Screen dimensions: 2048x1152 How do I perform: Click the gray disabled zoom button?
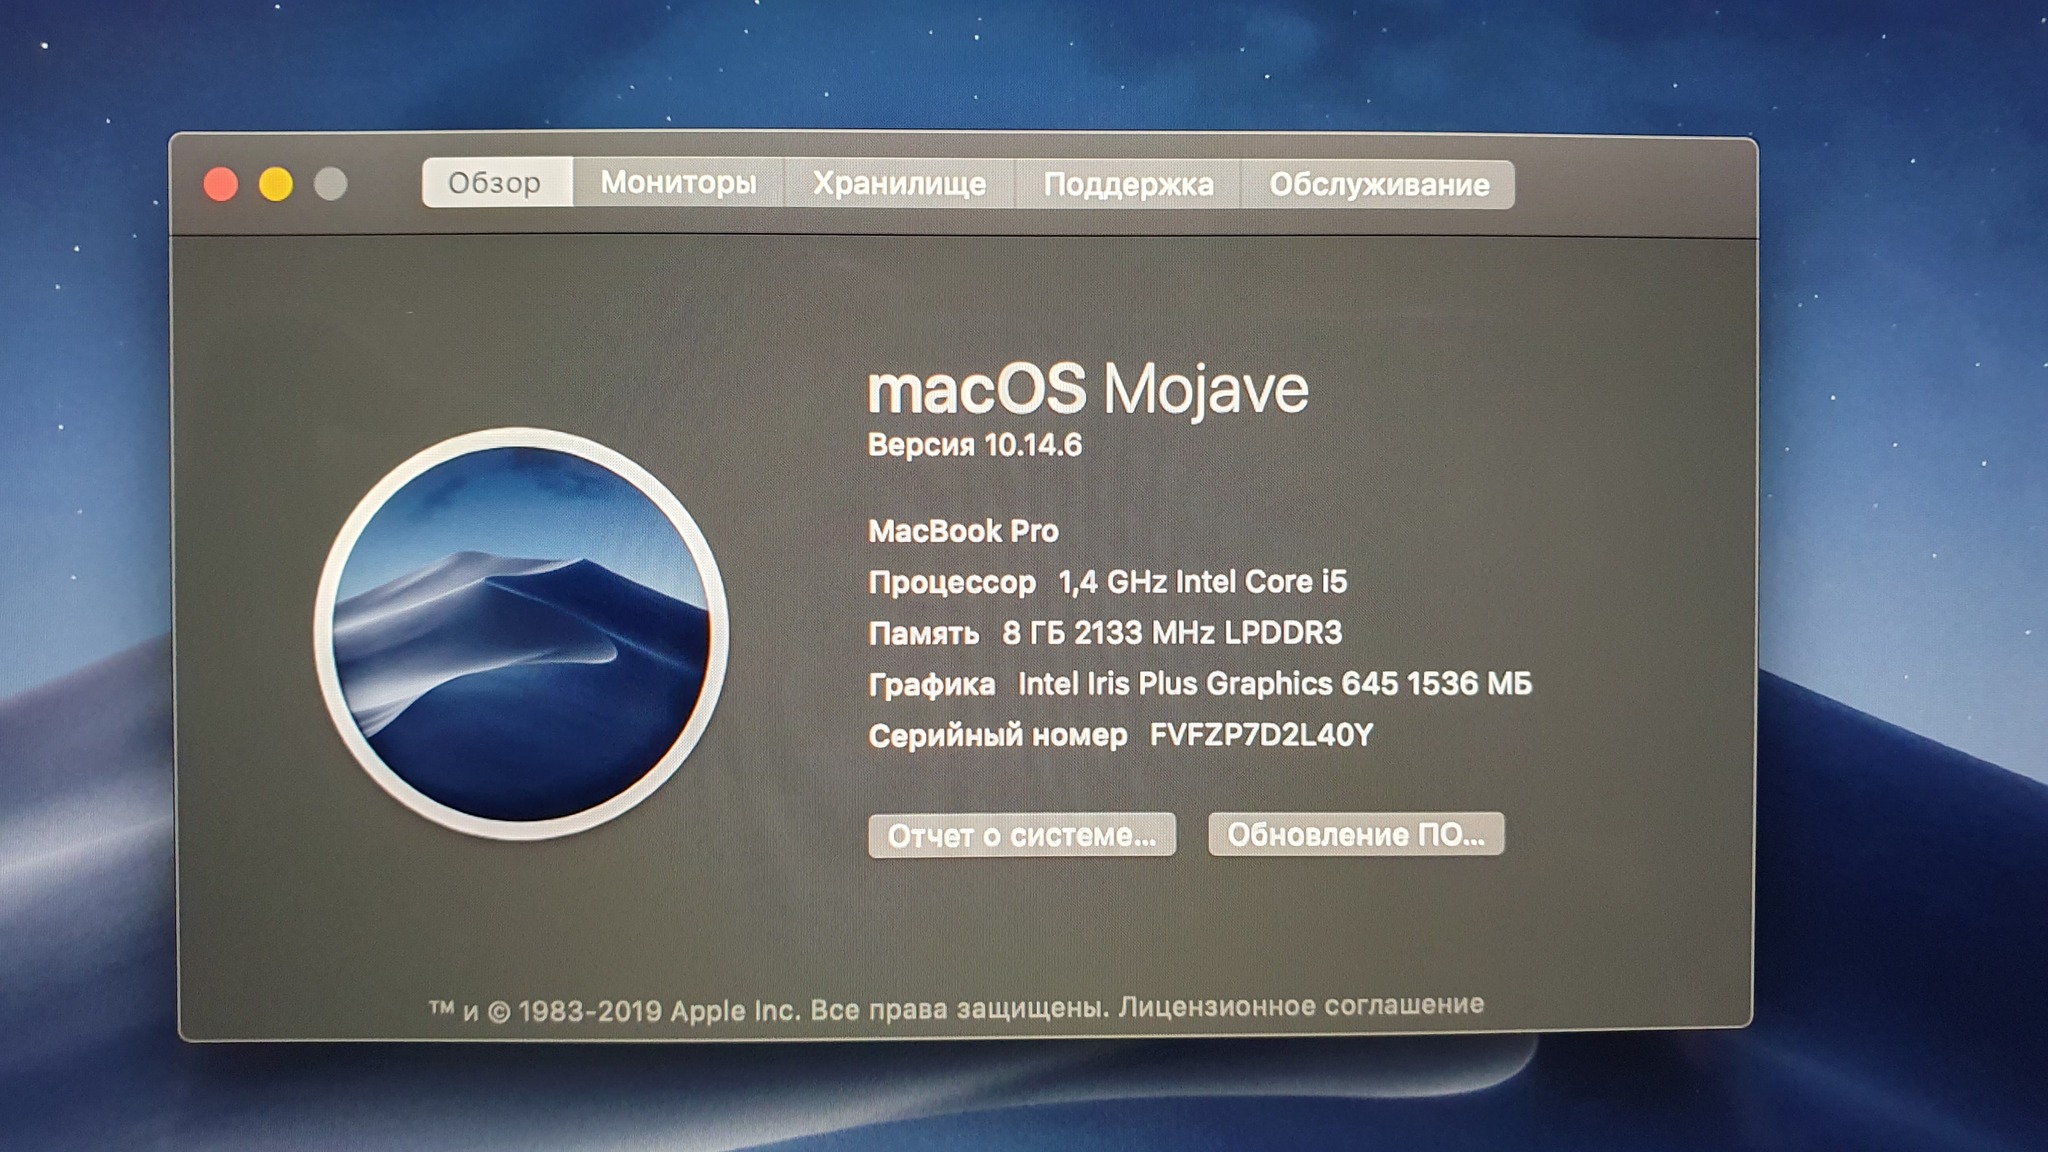pyautogui.click(x=331, y=184)
